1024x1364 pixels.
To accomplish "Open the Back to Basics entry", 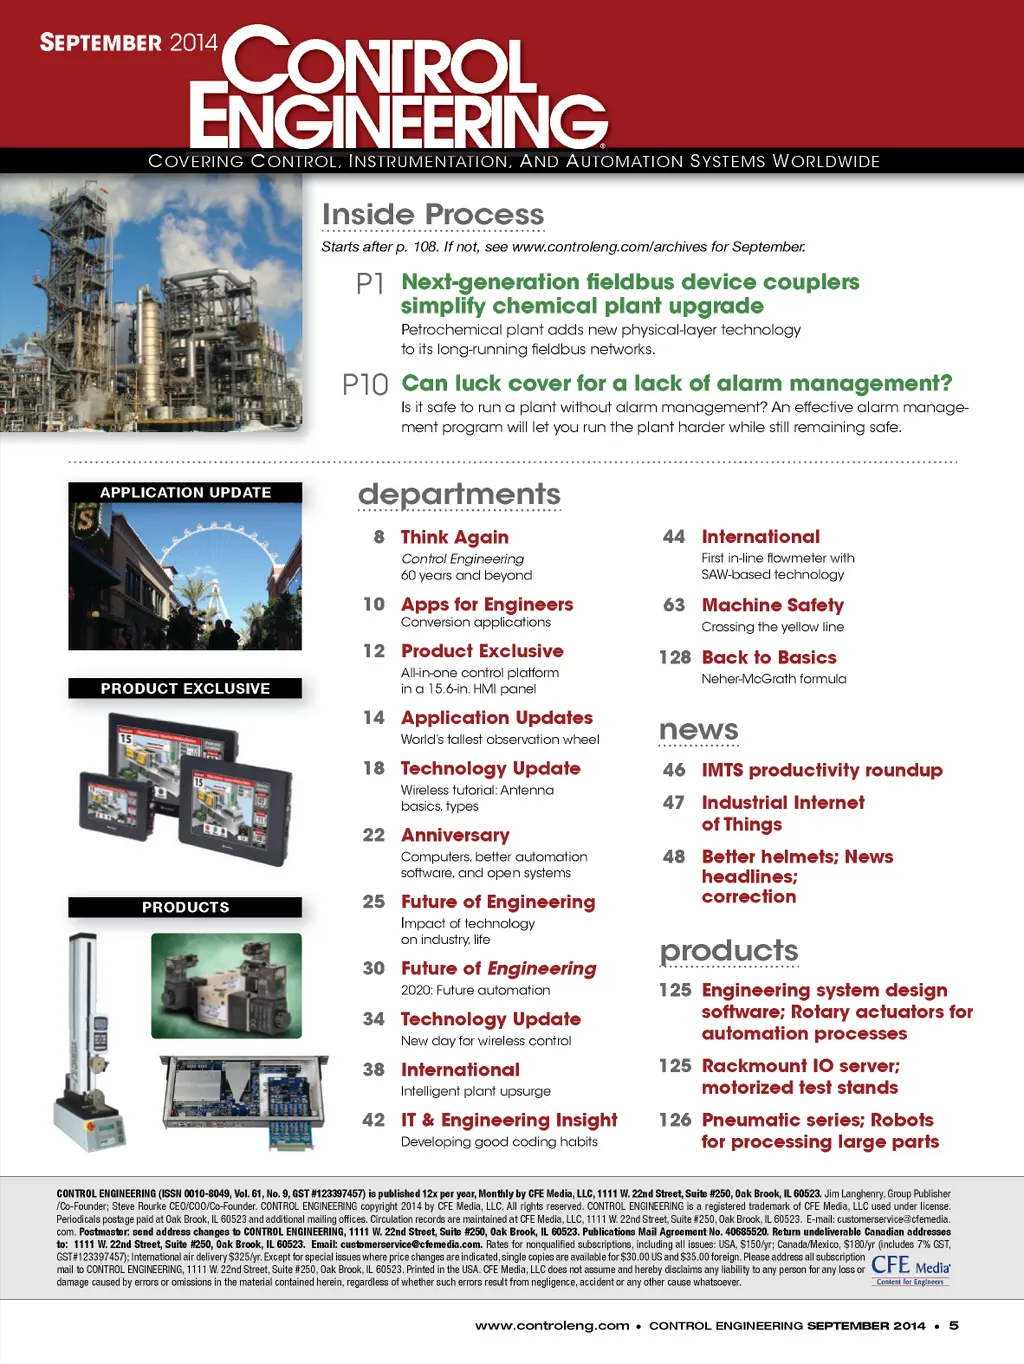I will coord(768,658).
